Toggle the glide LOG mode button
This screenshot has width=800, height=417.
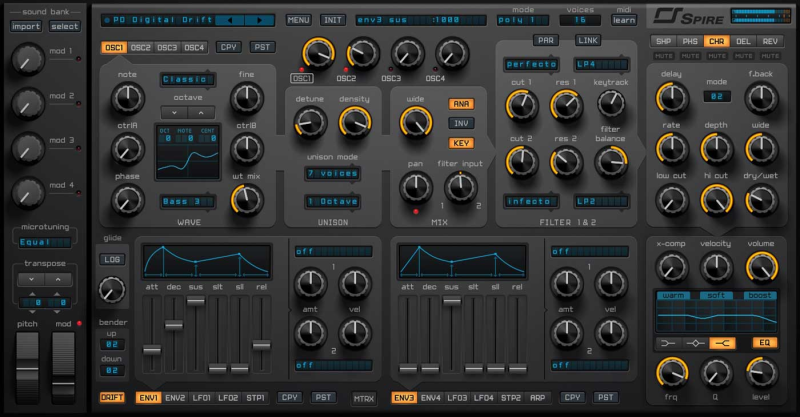pyautogui.click(x=112, y=259)
